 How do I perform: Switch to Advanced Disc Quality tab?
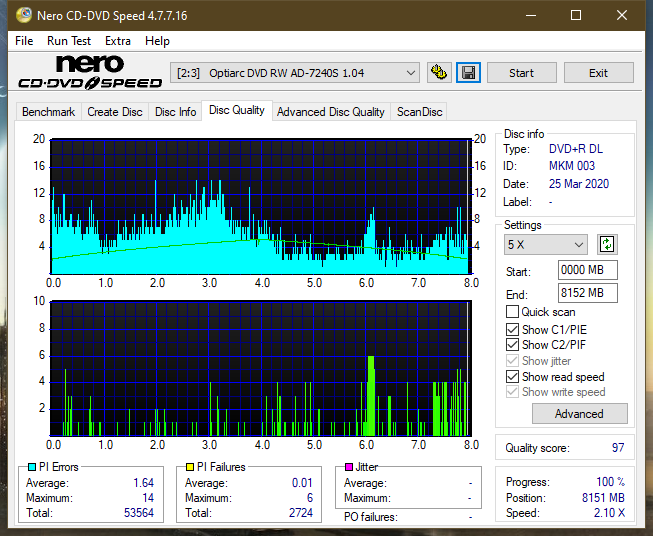coord(331,112)
